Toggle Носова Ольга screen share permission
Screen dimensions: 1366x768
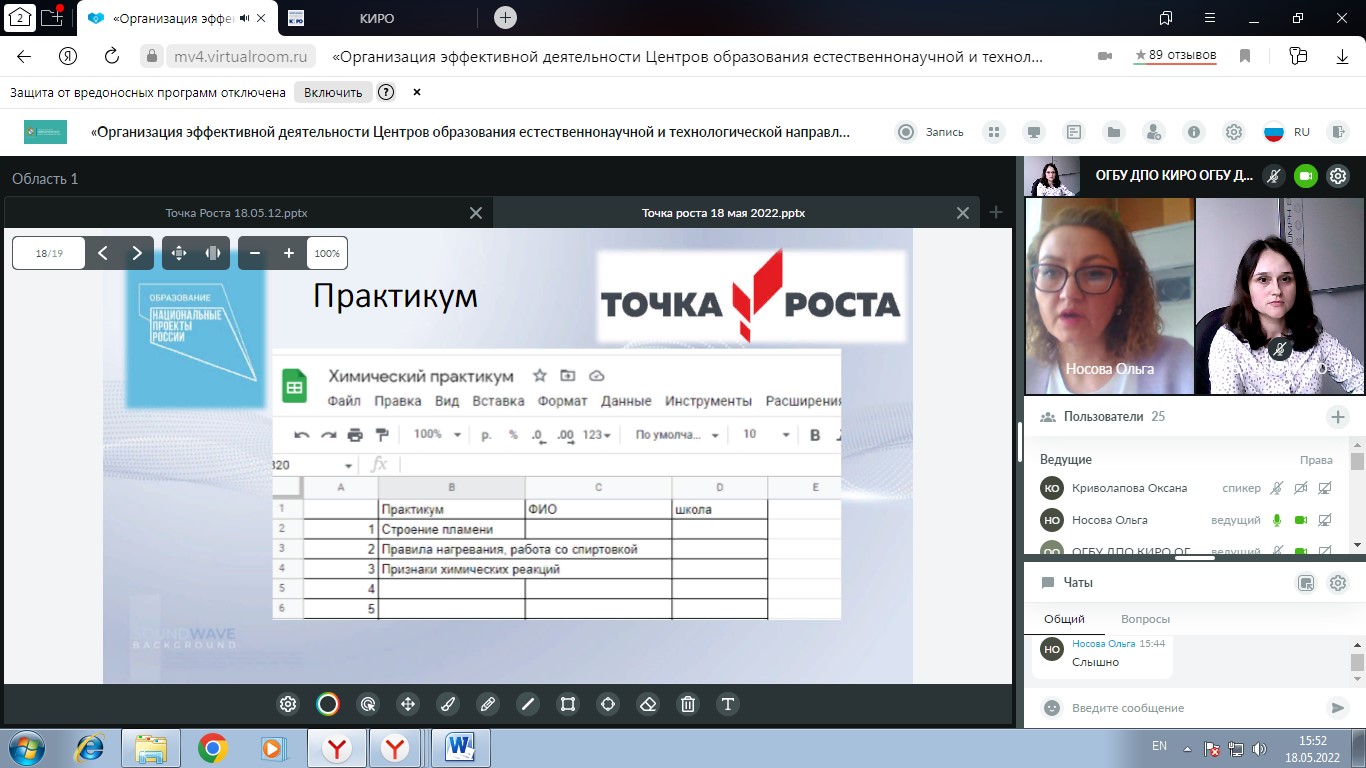(1325, 520)
